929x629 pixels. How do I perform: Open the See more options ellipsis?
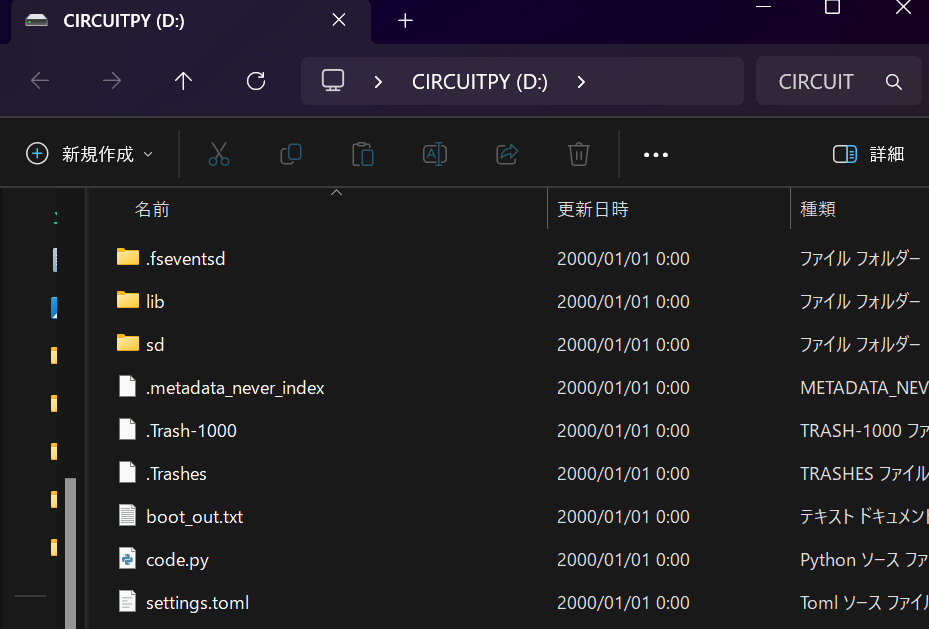pyautogui.click(x=656, y=155)
